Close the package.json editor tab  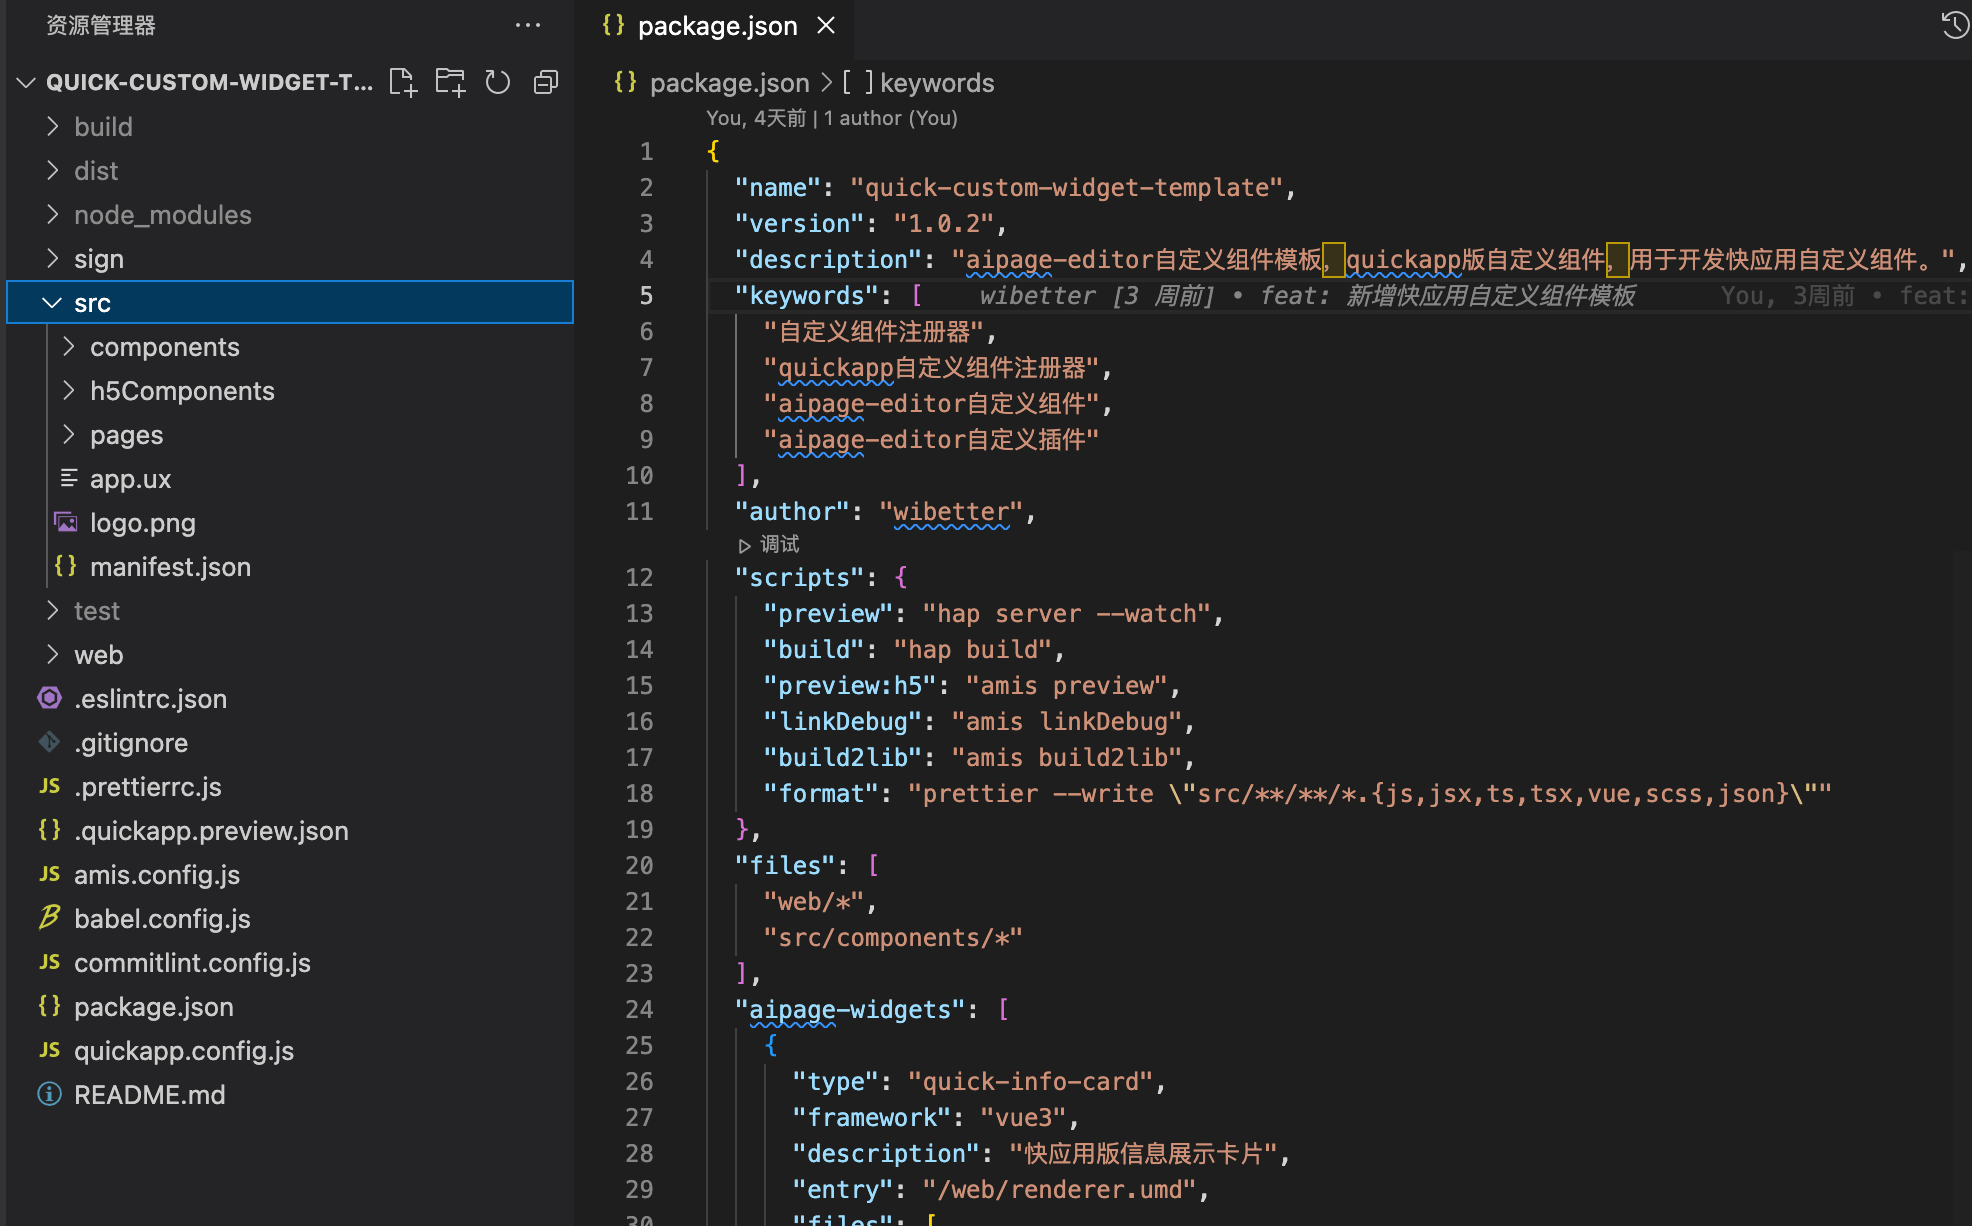[826, 25]
